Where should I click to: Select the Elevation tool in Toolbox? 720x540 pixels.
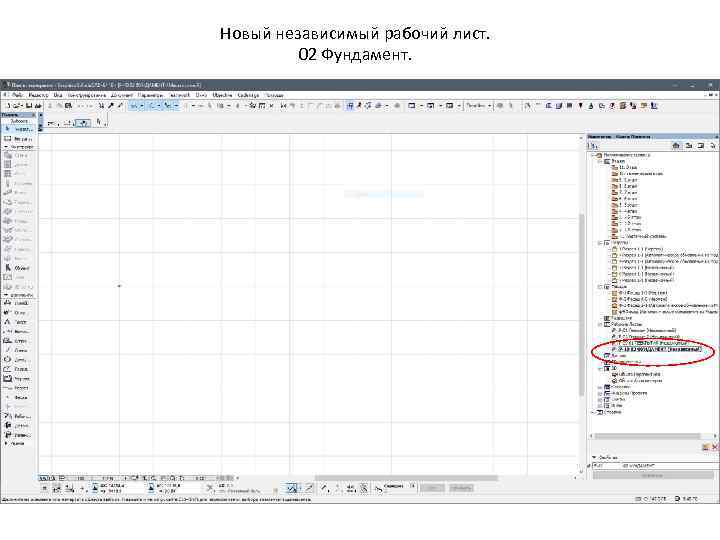point(18,397)
